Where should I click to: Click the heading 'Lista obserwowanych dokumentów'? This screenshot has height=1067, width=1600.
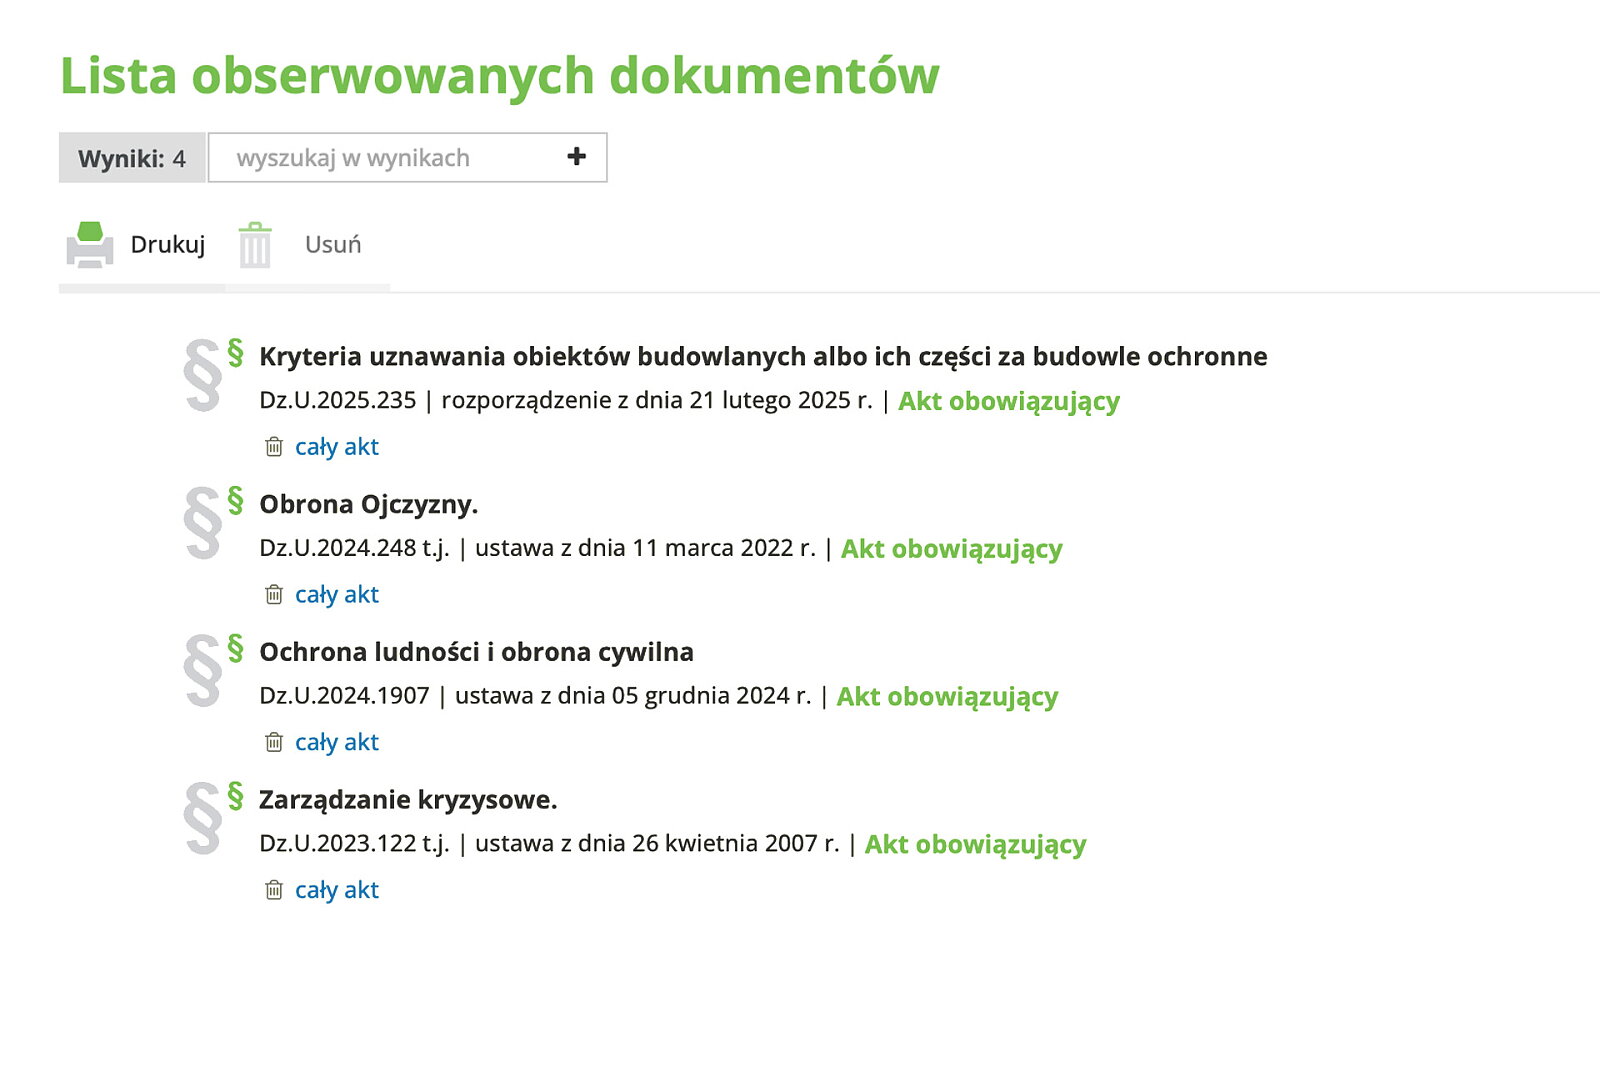pos(500,76)
